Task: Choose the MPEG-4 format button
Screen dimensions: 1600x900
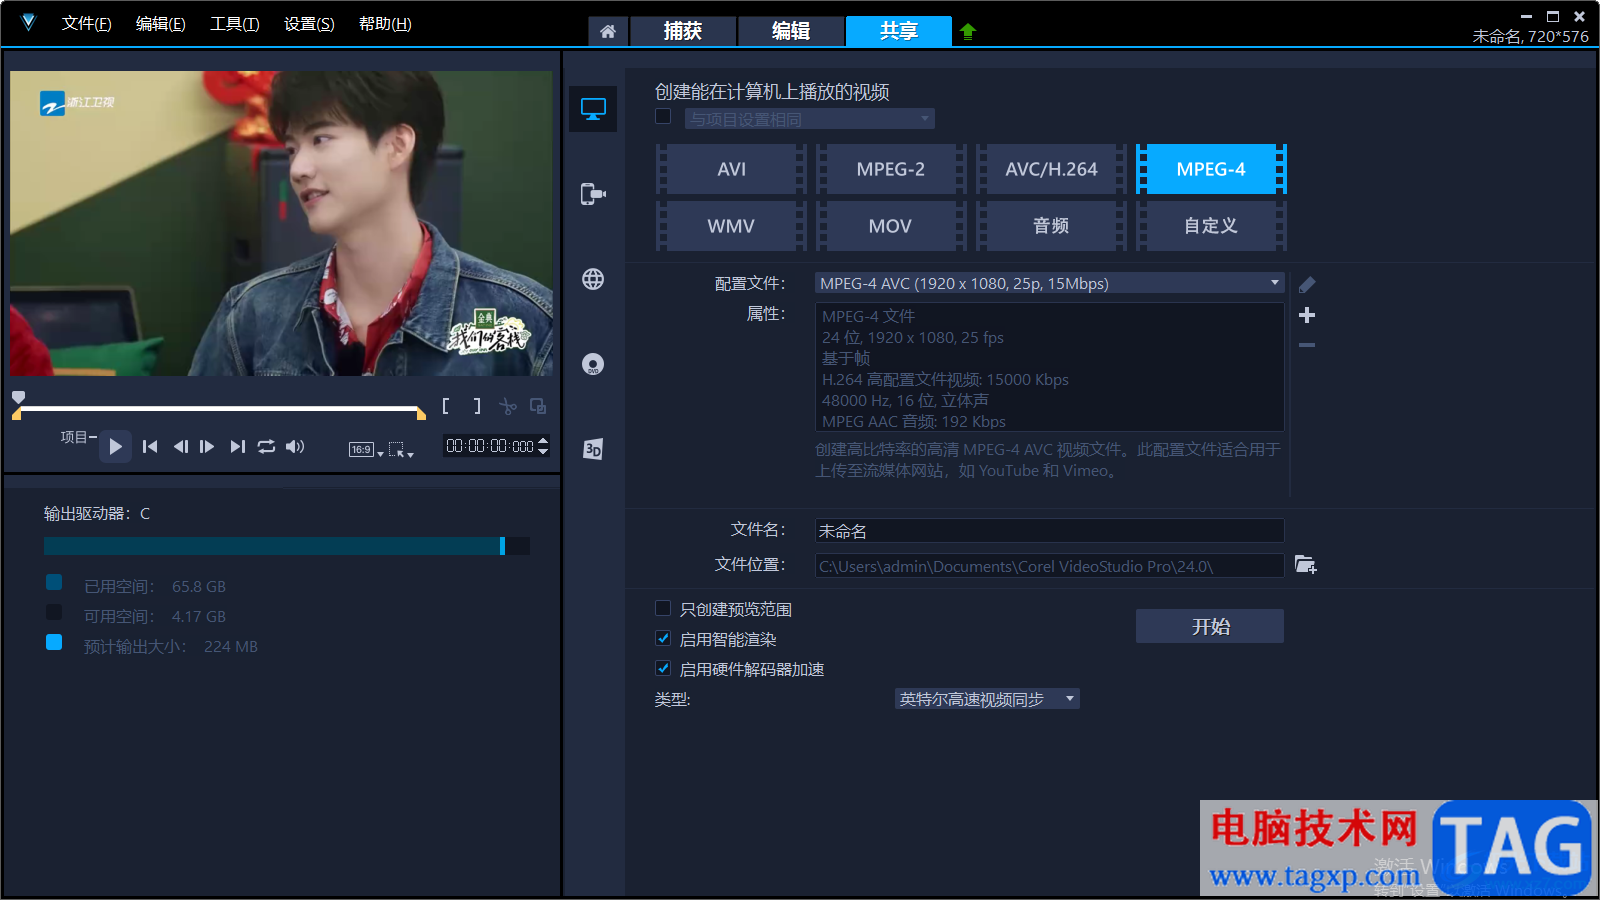Action: coord(1211,169)
